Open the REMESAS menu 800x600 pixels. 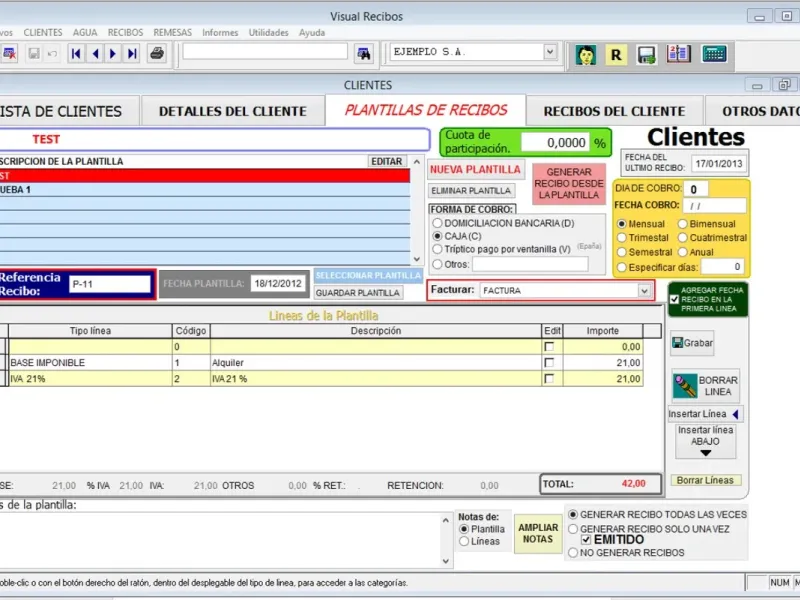point(172,32)
